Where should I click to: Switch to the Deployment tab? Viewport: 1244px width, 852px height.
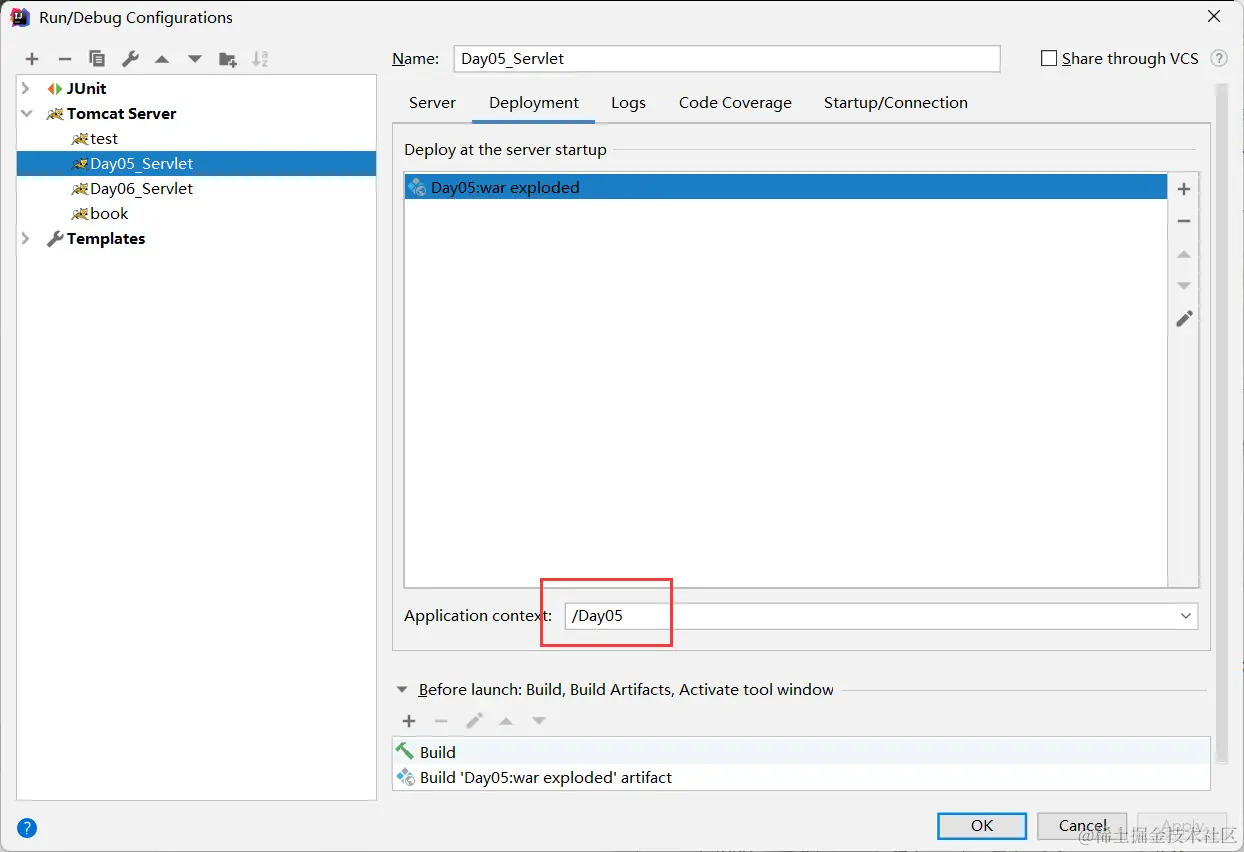pyautogui.click(x=534, y=103)
